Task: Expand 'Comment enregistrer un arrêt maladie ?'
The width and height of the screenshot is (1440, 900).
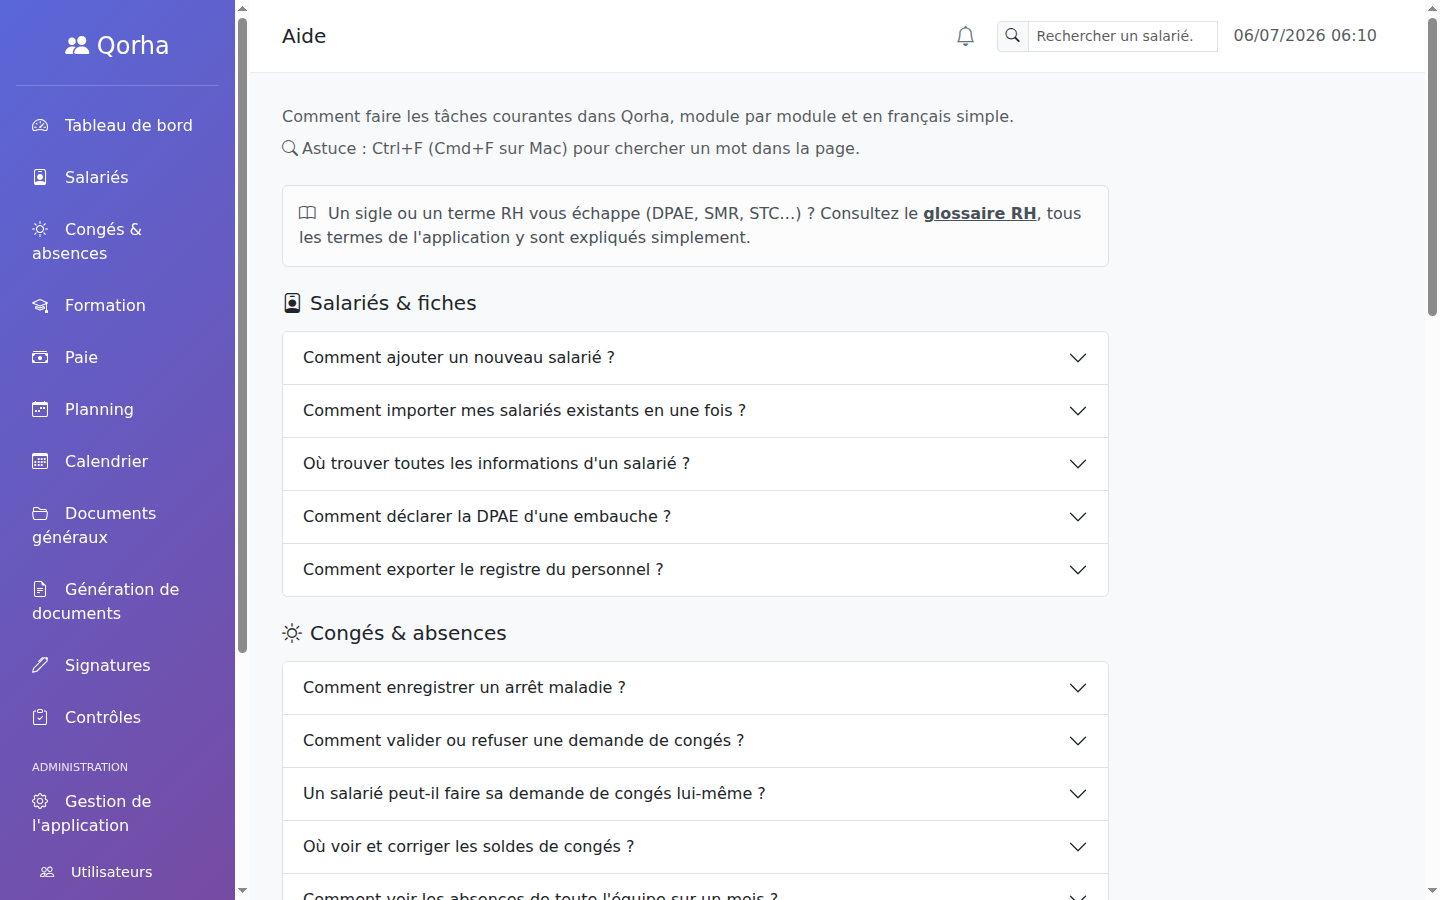Action: point(695,688)
